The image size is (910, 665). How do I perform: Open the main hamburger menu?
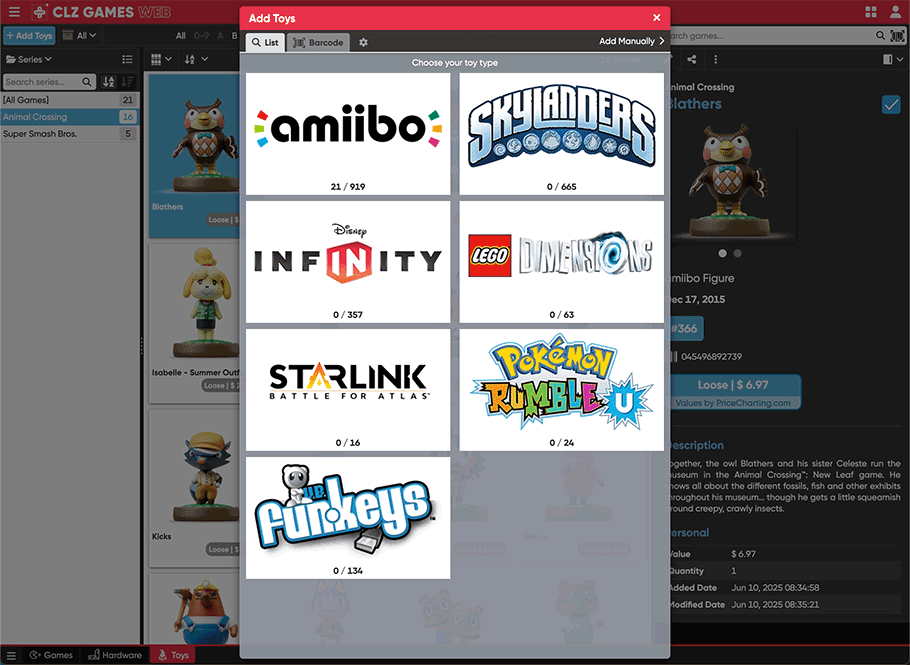14,12
